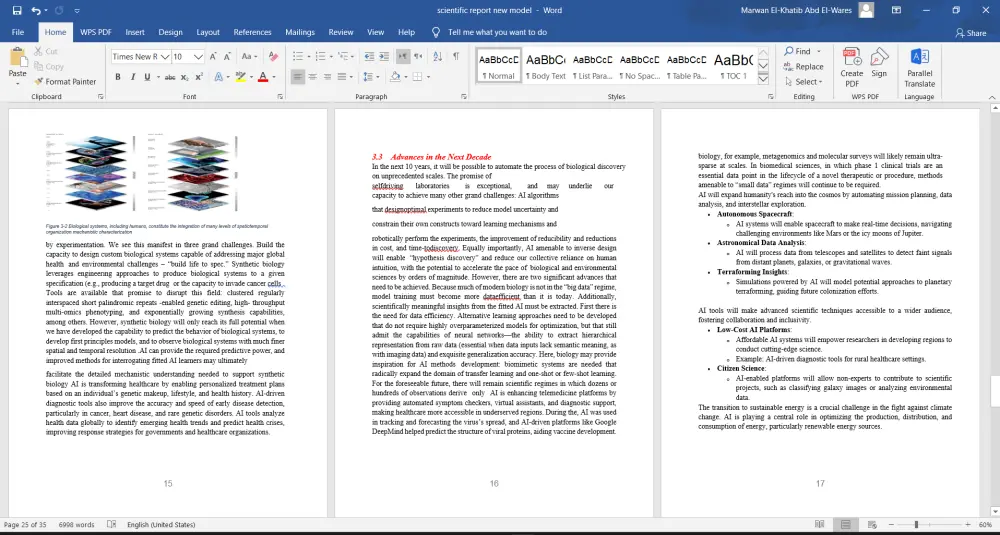Click the Align Right icon
The height and width of the screenshot is (535, 1000).
[x=327, y=77]
